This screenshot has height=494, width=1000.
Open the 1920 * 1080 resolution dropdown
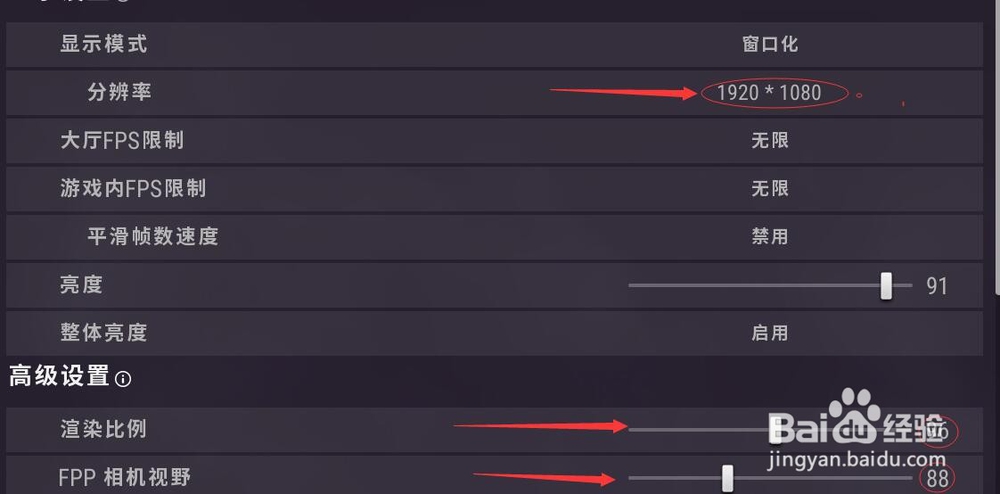click(x=769, y=93)
